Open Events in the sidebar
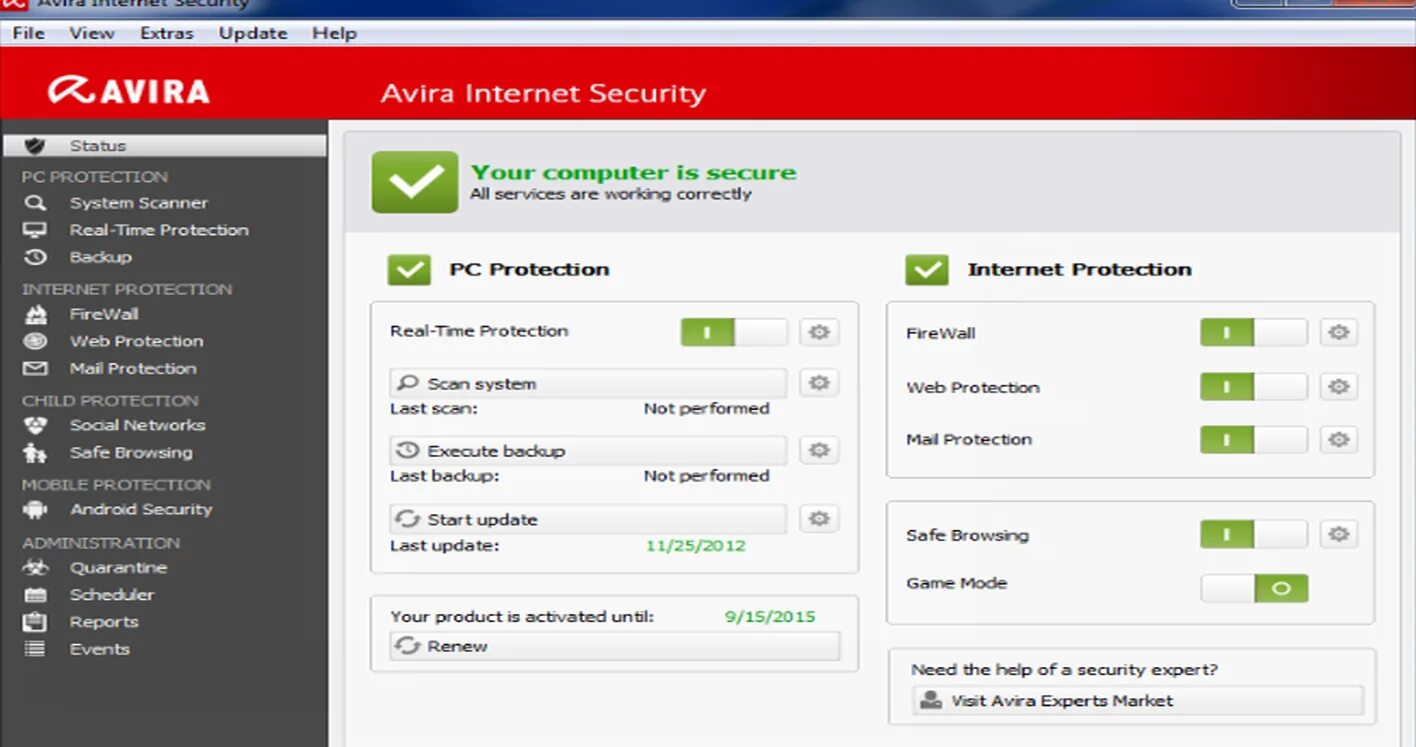 (99, 649)
